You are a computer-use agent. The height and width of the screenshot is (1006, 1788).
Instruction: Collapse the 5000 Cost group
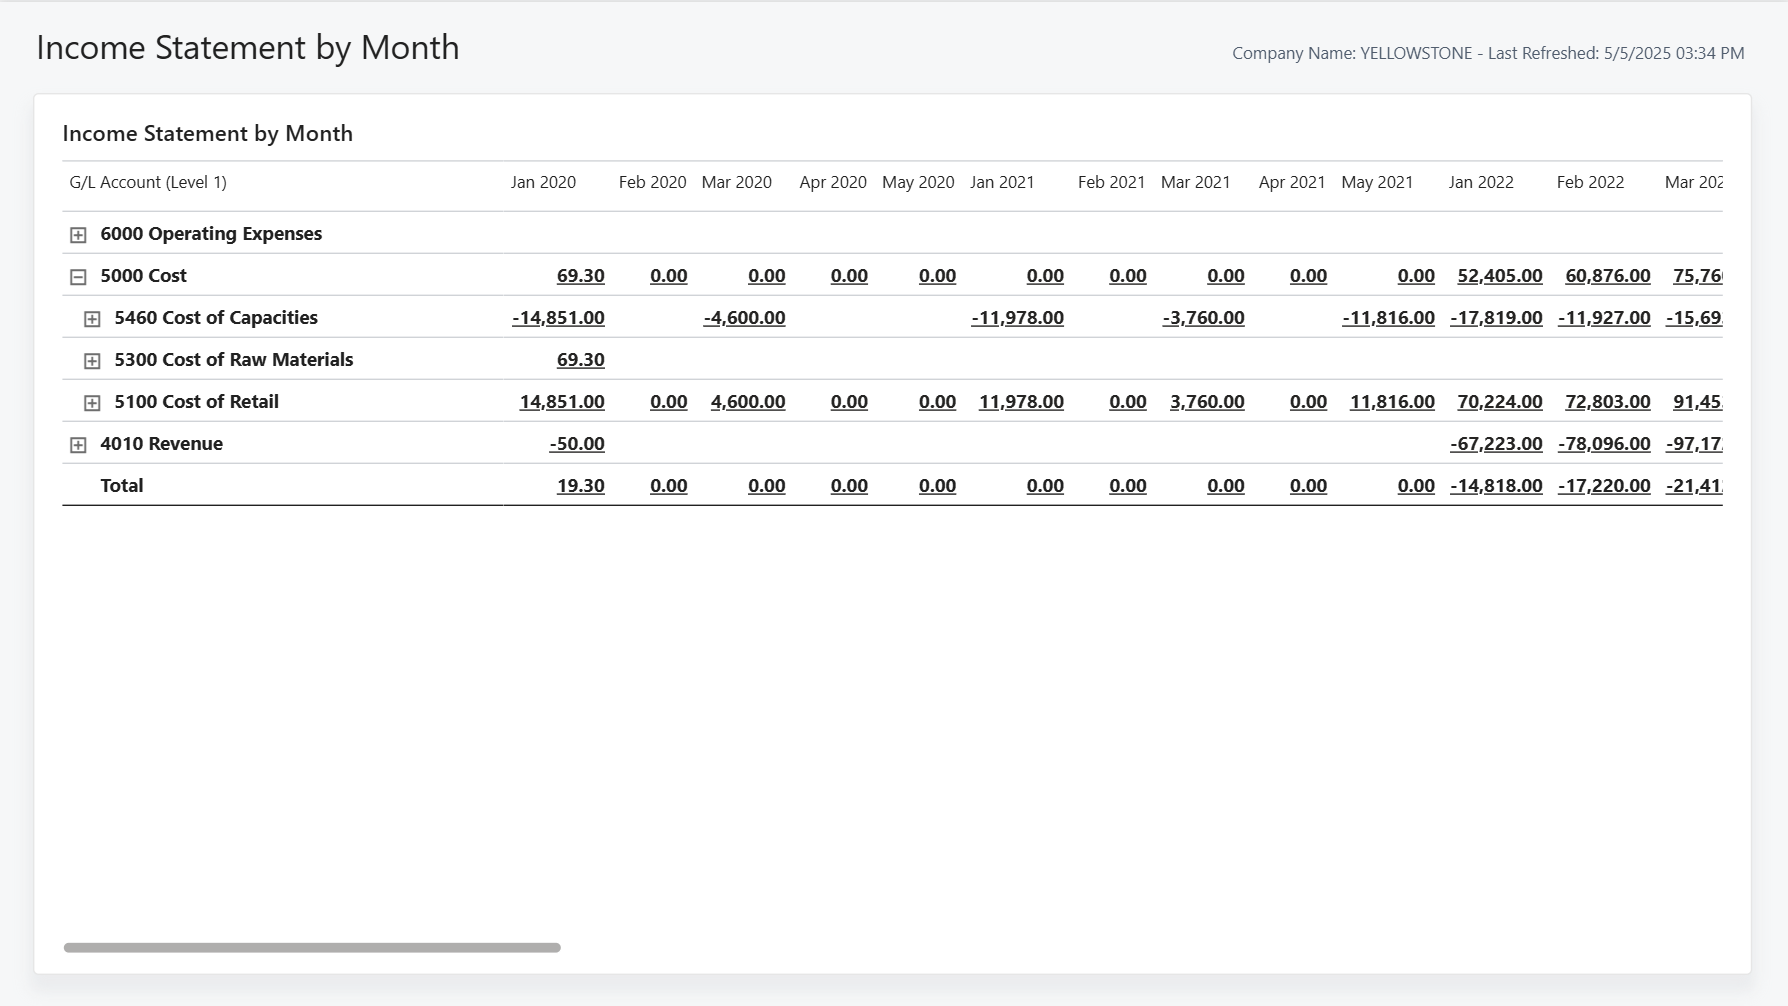tap(78, 277)
